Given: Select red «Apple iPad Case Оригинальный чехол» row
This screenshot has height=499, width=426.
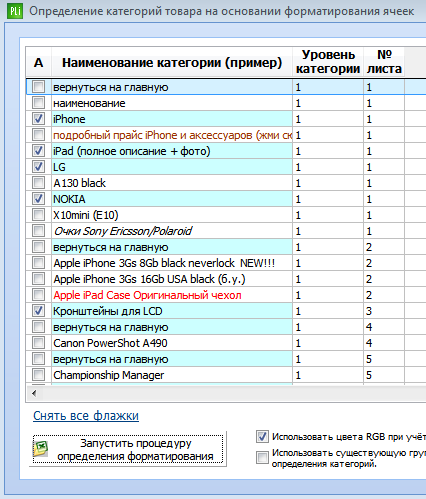Looking at the screenshot, I should [147, 295].
